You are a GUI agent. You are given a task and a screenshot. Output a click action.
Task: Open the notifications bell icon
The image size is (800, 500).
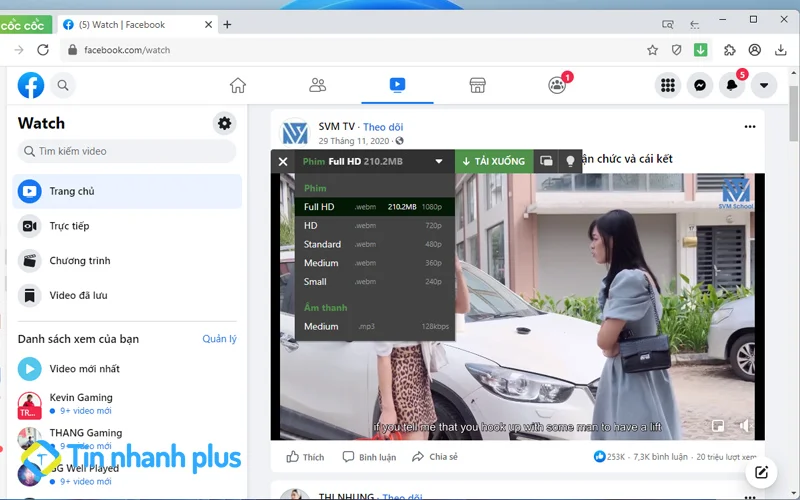coord(732,85)
